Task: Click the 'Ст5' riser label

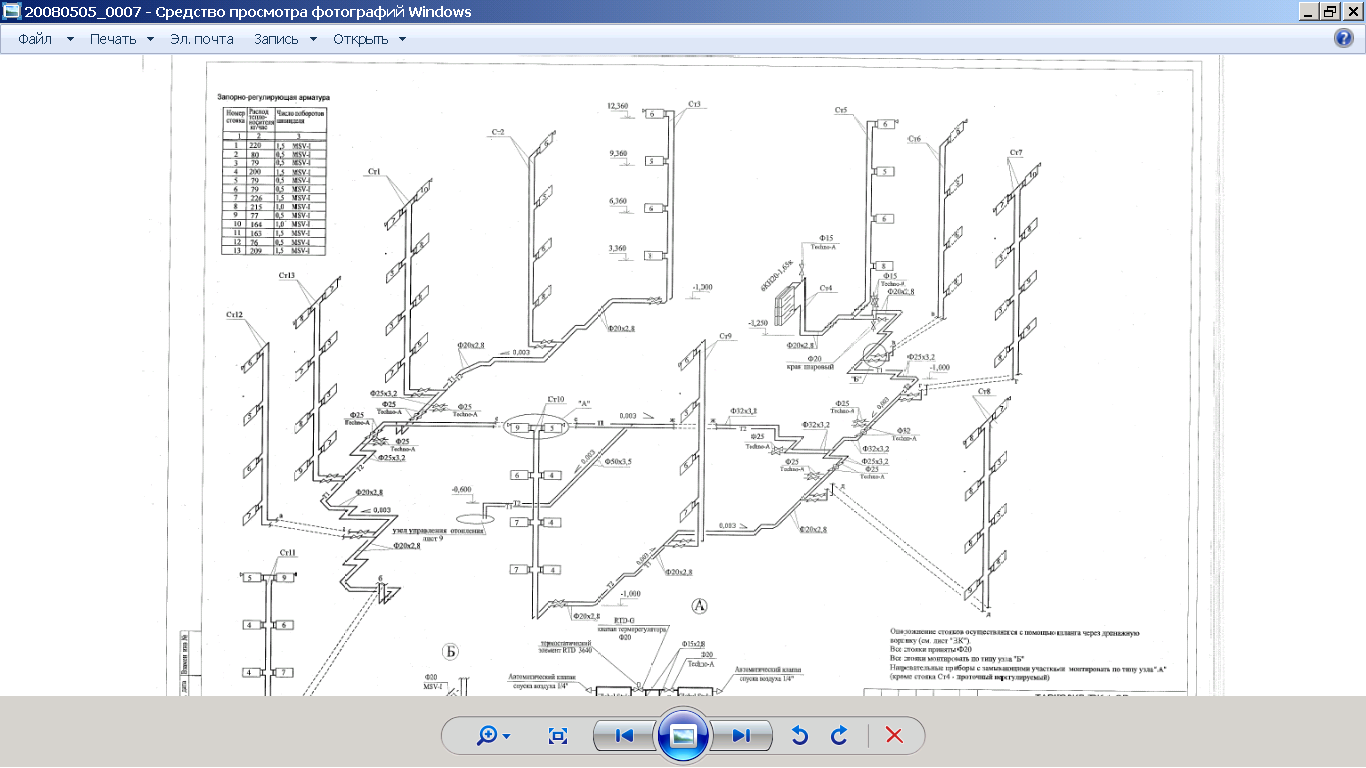Action: (842, 110)
